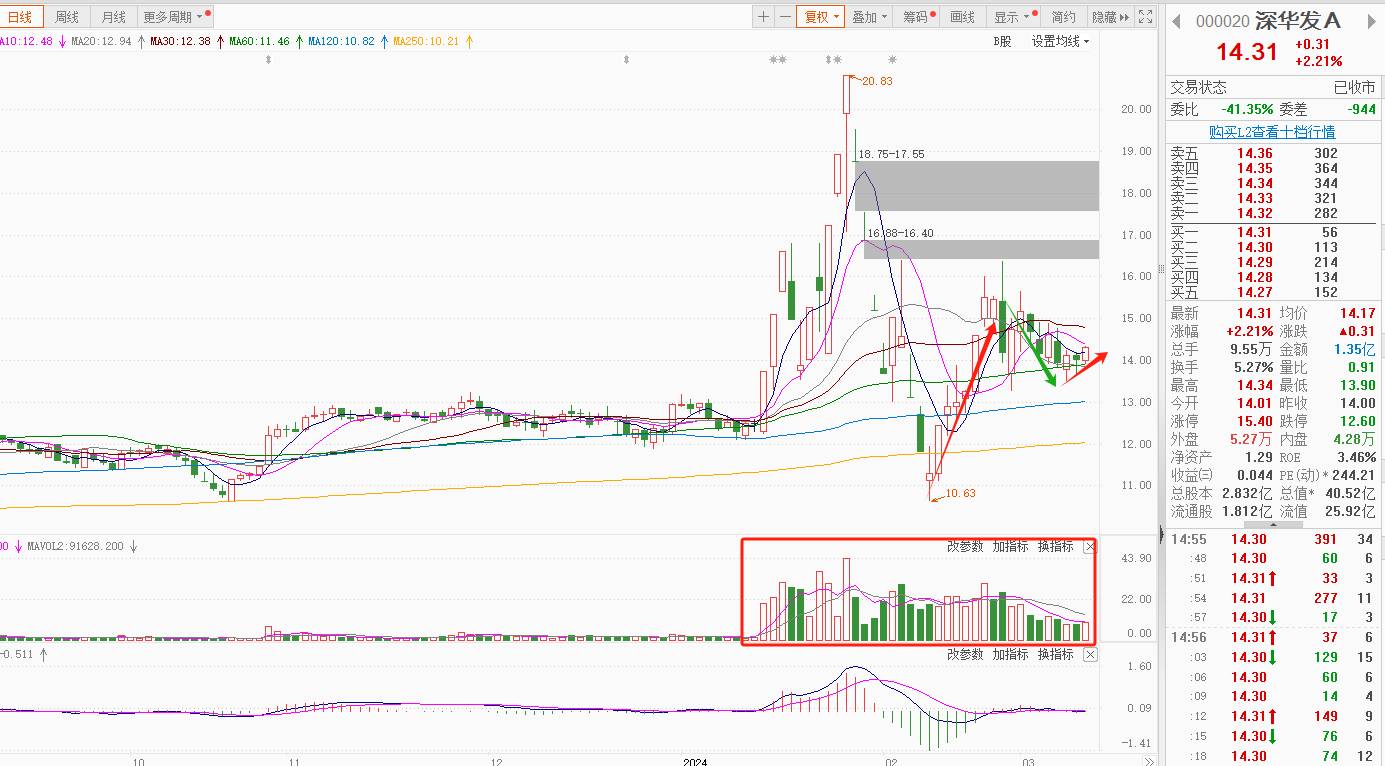This screenshot has height=766, width=1385.
Task: Activate 画线 drawing tools
Action: coord(962,17)
